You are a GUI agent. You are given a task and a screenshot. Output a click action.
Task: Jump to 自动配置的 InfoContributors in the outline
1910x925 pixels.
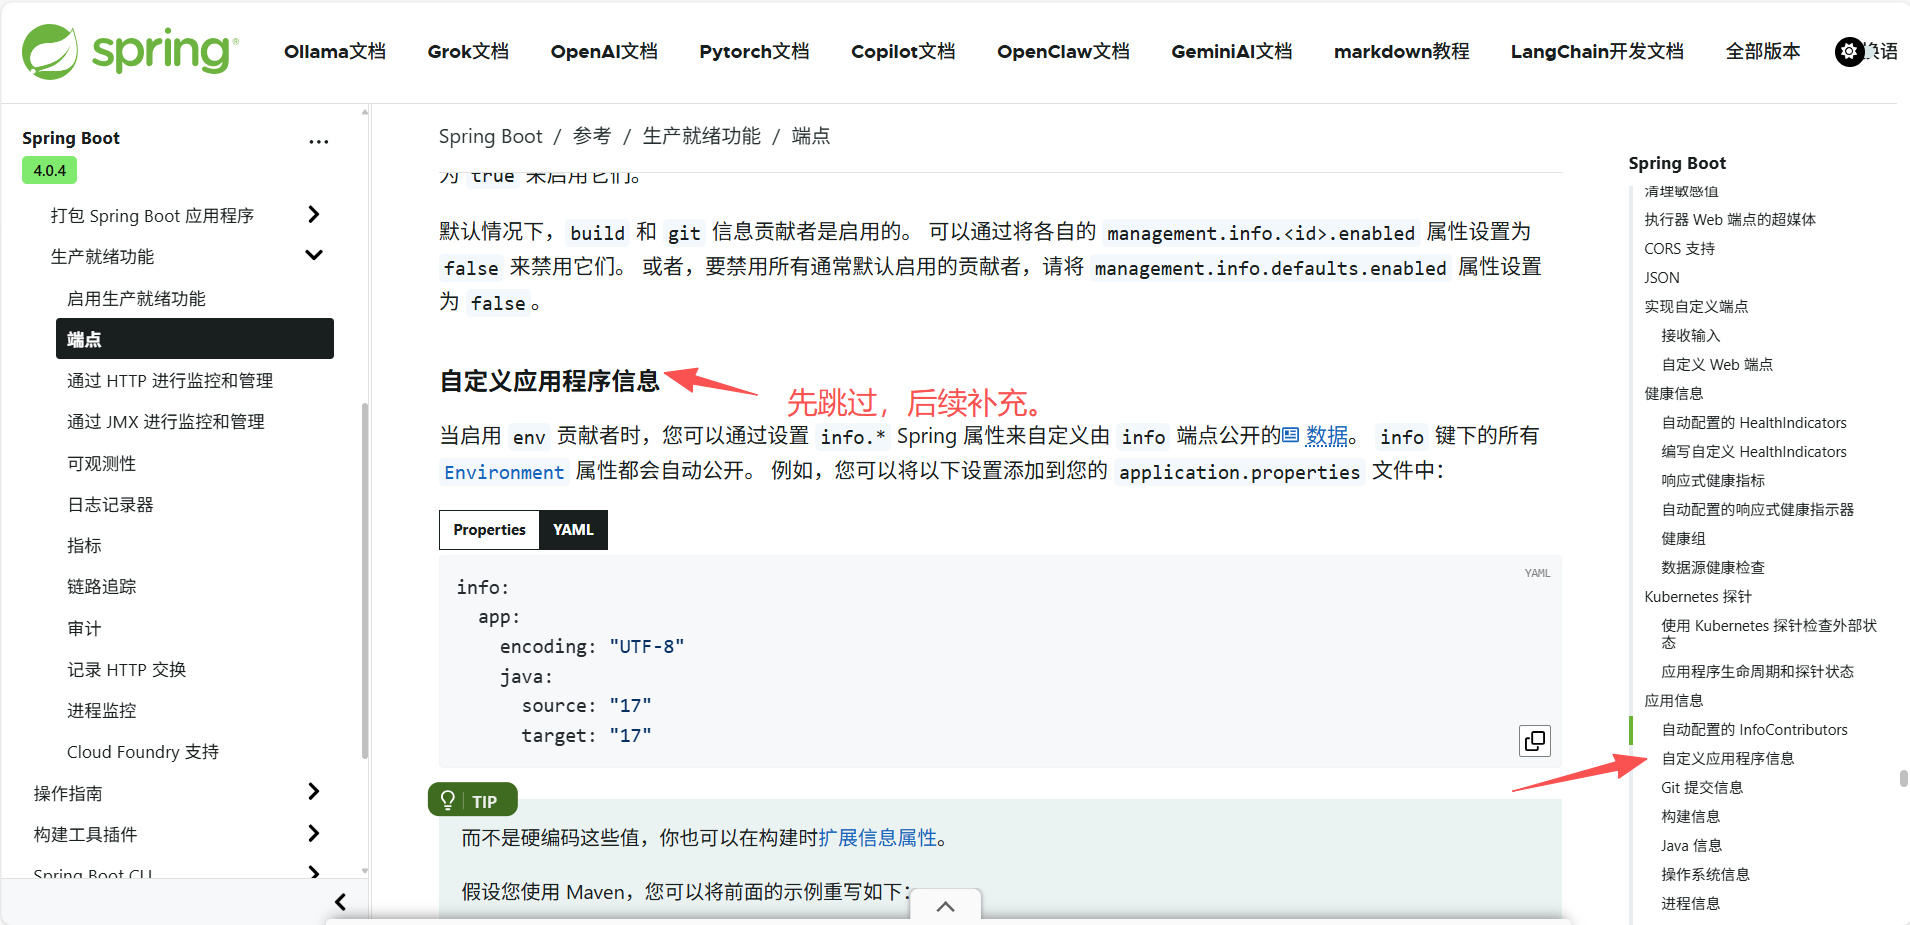coord(1754,729)
